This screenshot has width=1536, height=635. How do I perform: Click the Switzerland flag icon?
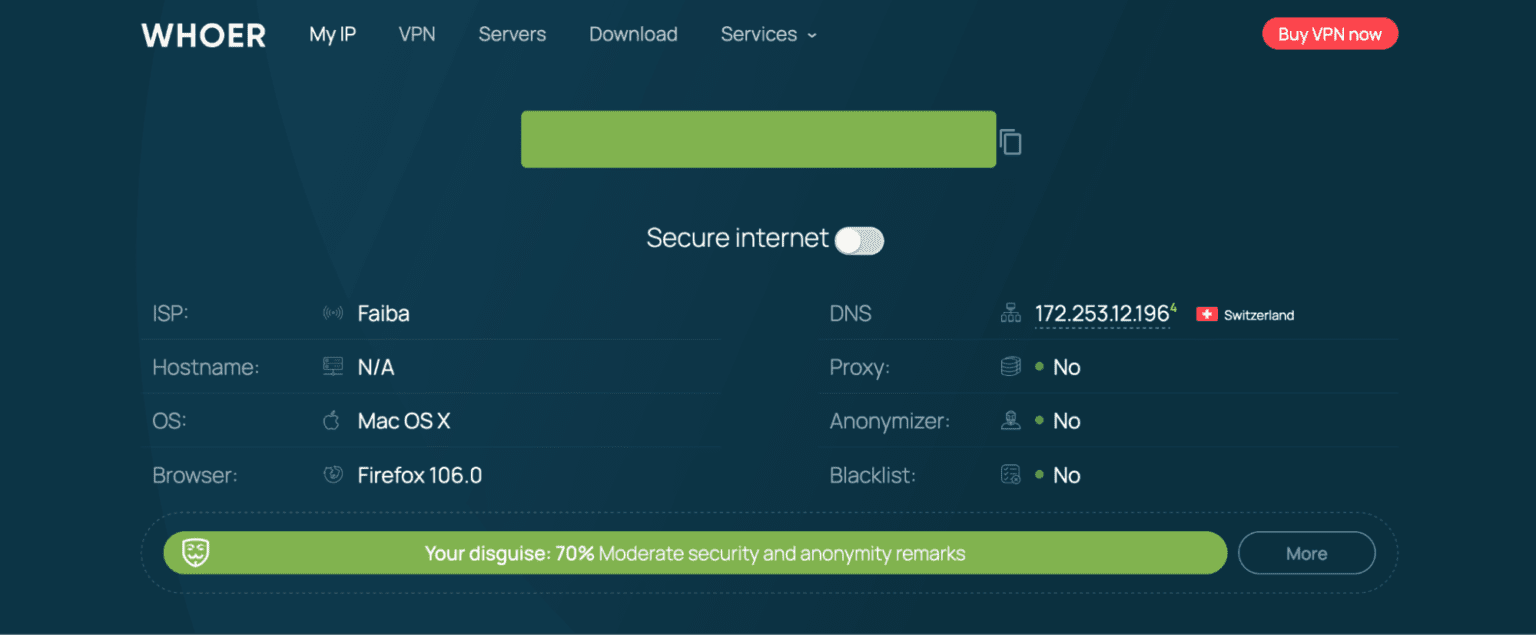click(1206, 314)
